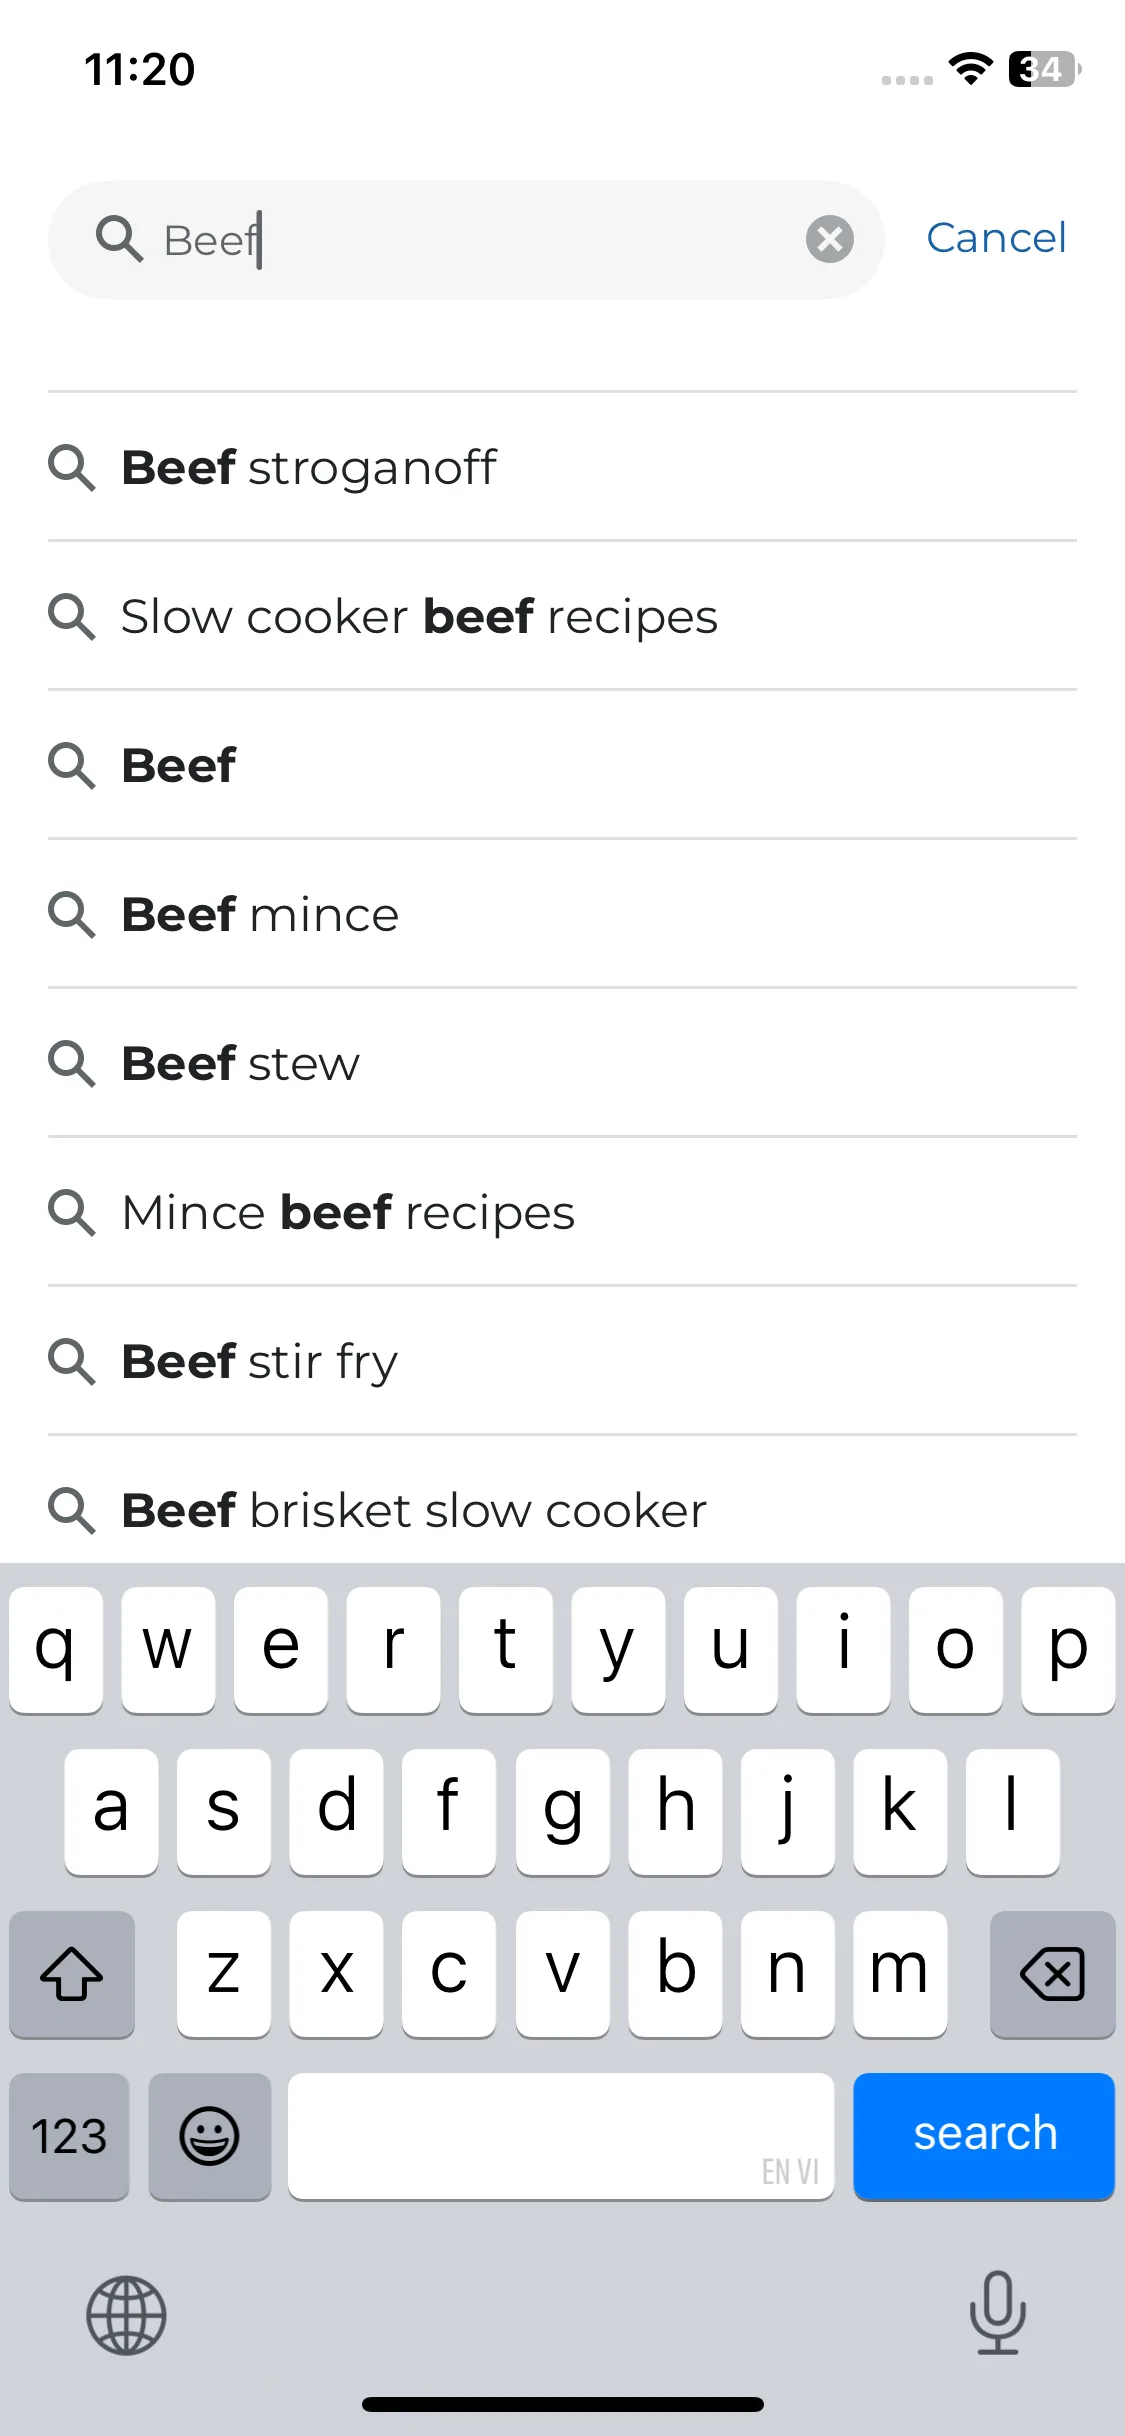This screenshot has width=1125, height=2436.
Task: Tap the magnifier icon beside Beef stroganoff
Action: click(x=72, y=468)
